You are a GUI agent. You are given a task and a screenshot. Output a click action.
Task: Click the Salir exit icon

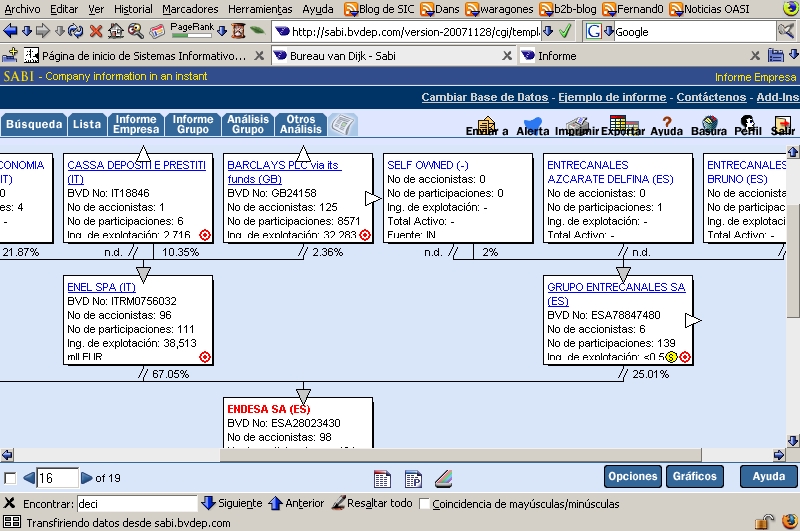782,124
